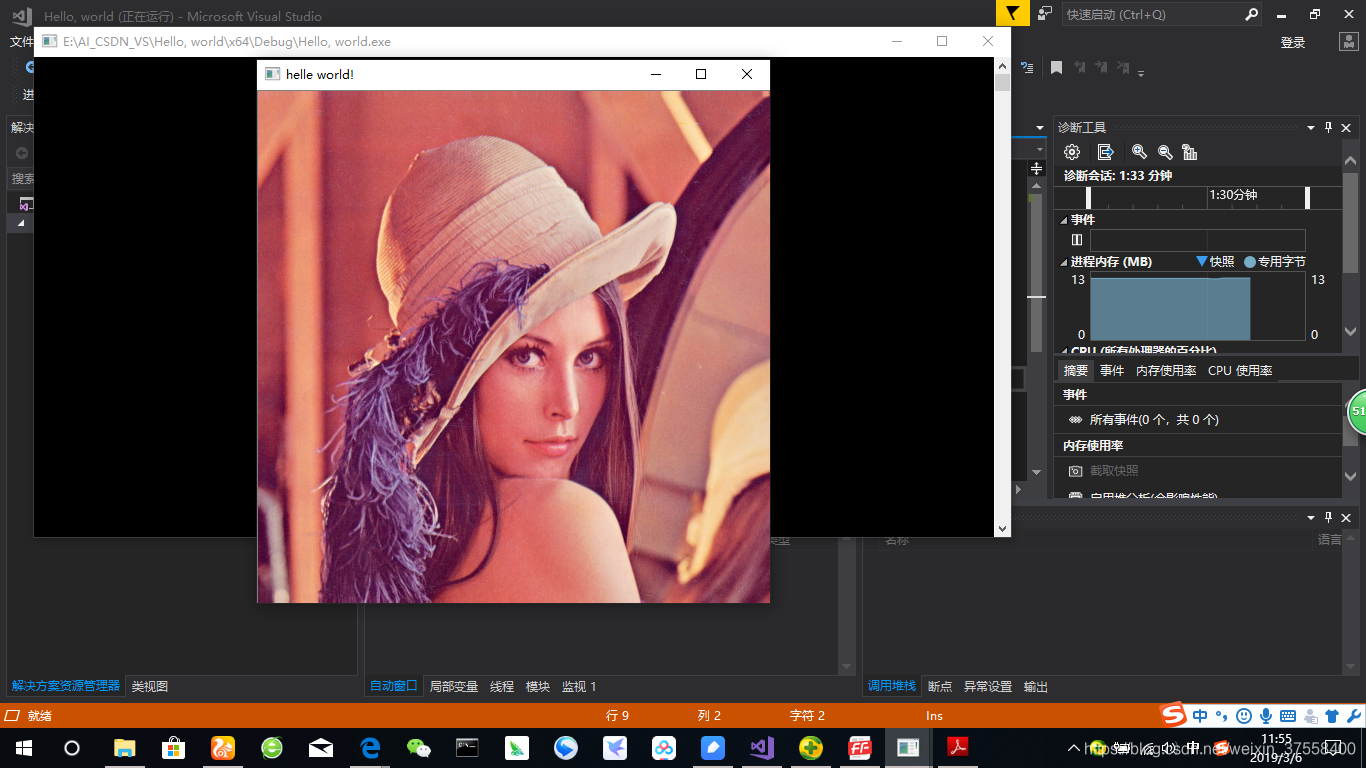Click the send feedback icon

pyautogui.click(x=1045, y=14)
